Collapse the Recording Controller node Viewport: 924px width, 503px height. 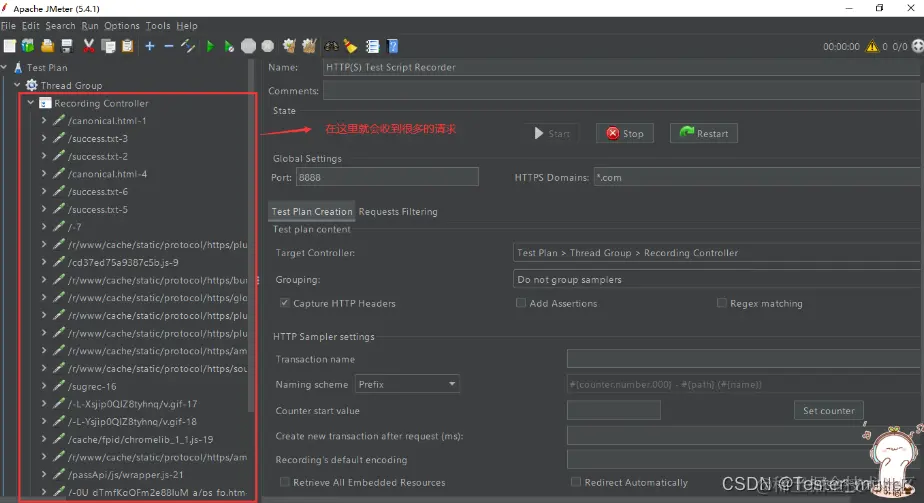pos(31,102)
